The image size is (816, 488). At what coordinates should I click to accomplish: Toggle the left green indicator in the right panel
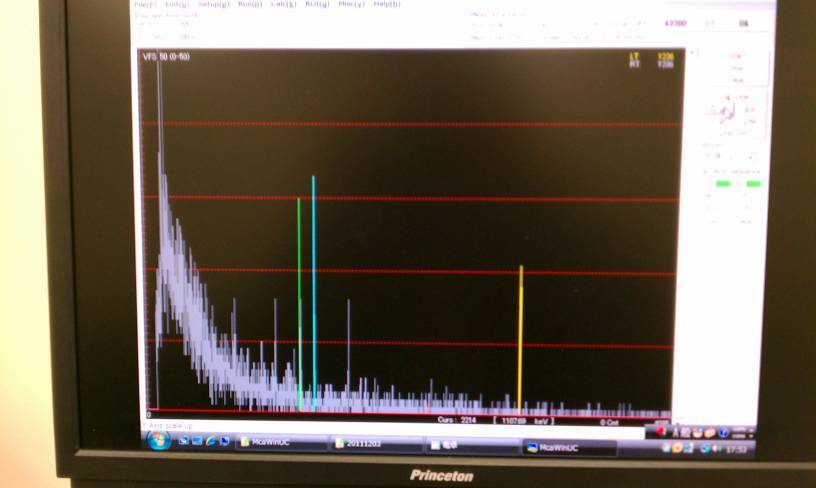pos(722,183)
